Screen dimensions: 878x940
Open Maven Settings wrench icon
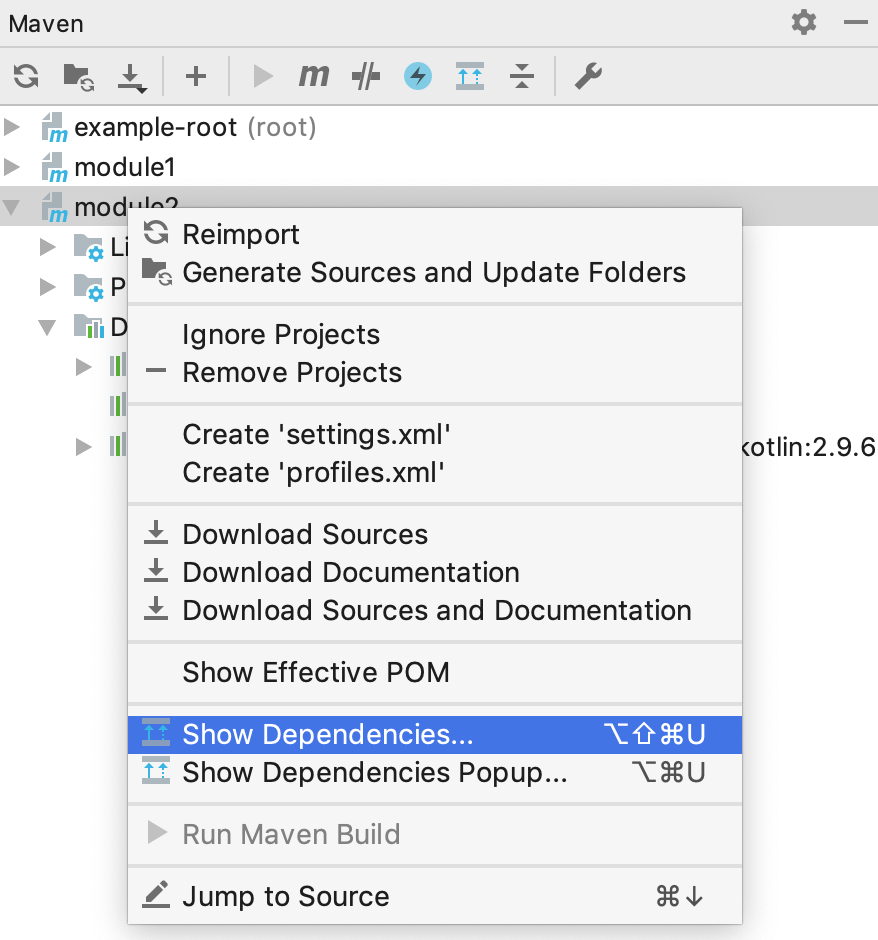588,76
